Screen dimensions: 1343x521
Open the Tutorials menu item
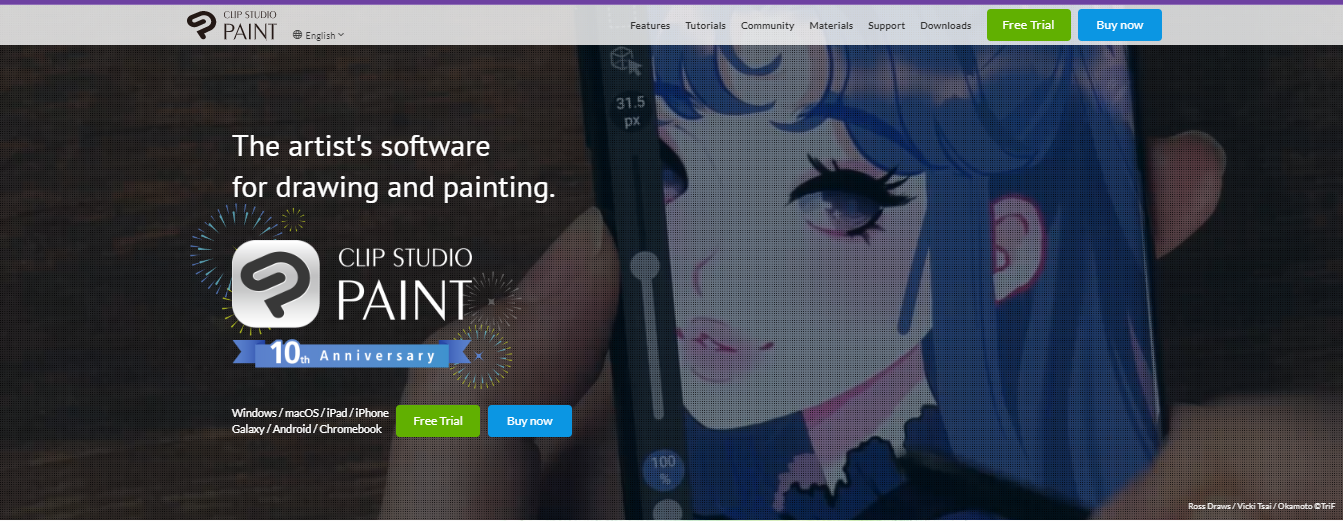(x=706, y=25)
